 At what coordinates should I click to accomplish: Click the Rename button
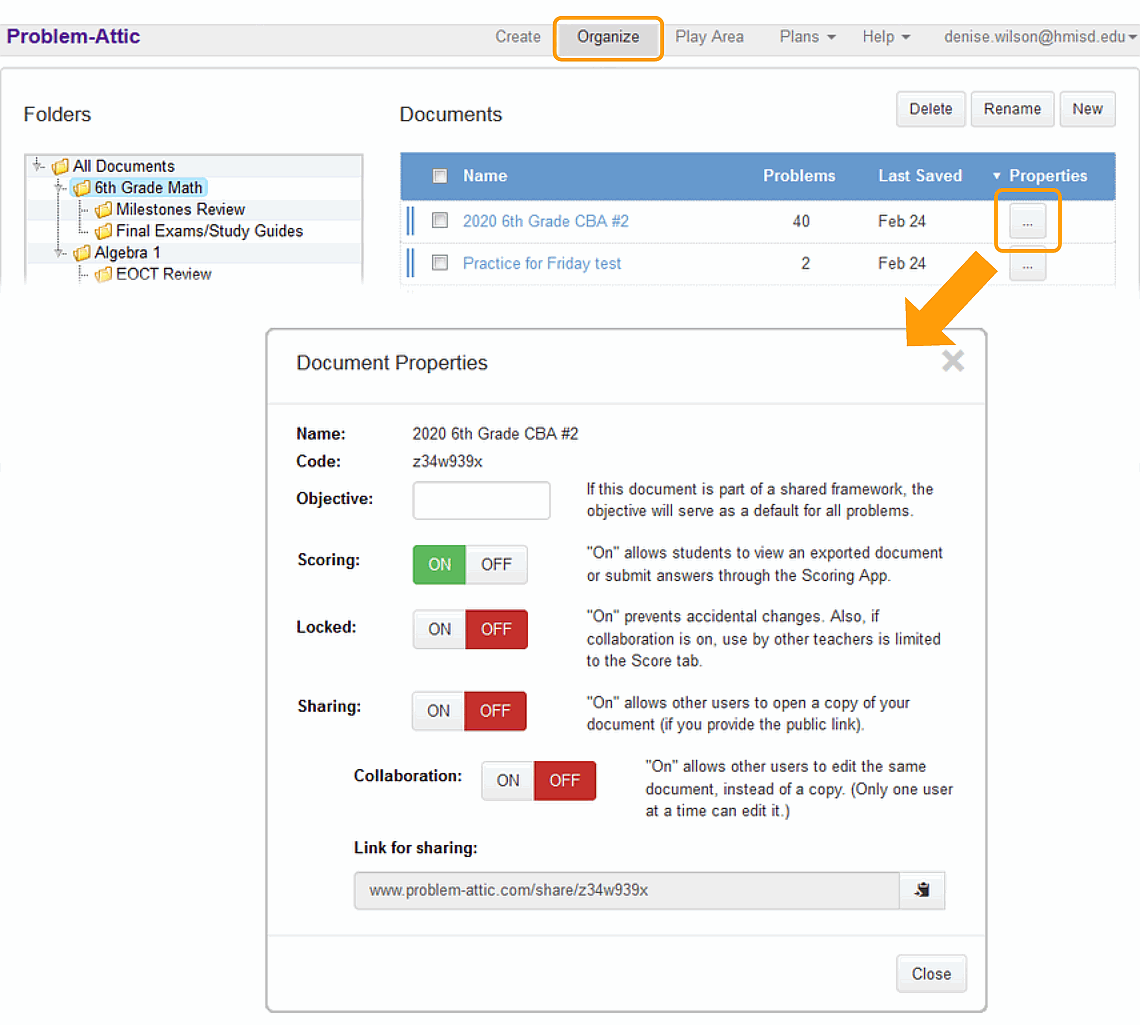coord(1012,109)
